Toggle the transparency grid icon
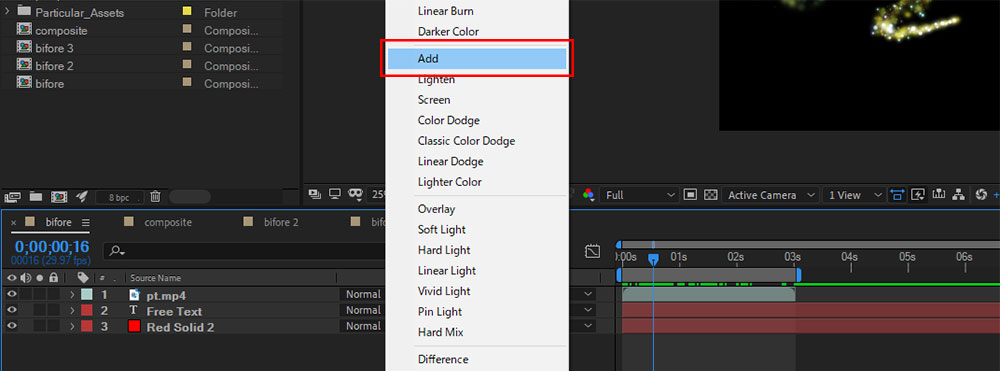Image resolution: width=1000 pixels, height=371 pixels. pos(710,195)
